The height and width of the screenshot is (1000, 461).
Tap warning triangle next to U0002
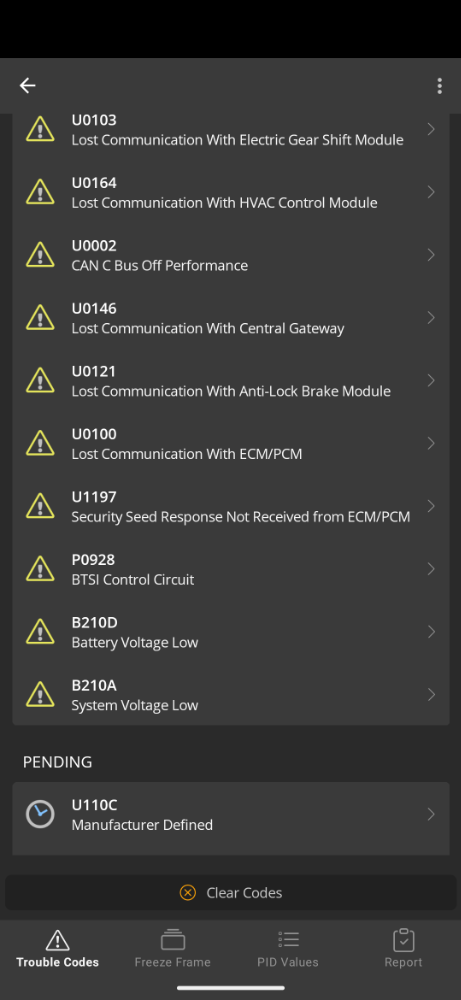point(40,254)
